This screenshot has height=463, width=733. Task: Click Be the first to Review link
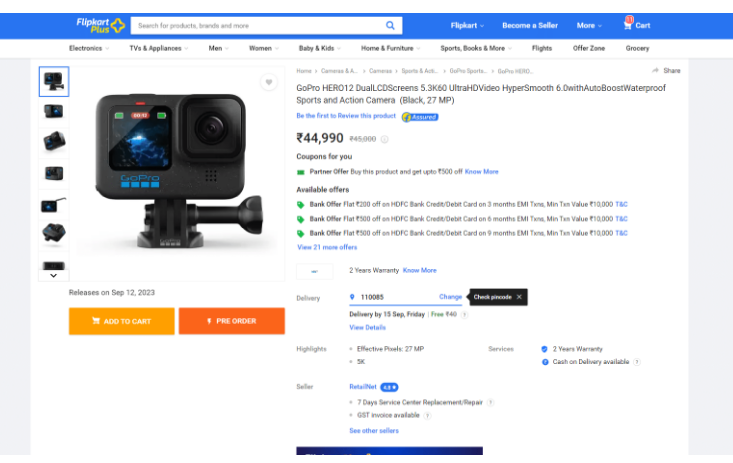point(346,116)
